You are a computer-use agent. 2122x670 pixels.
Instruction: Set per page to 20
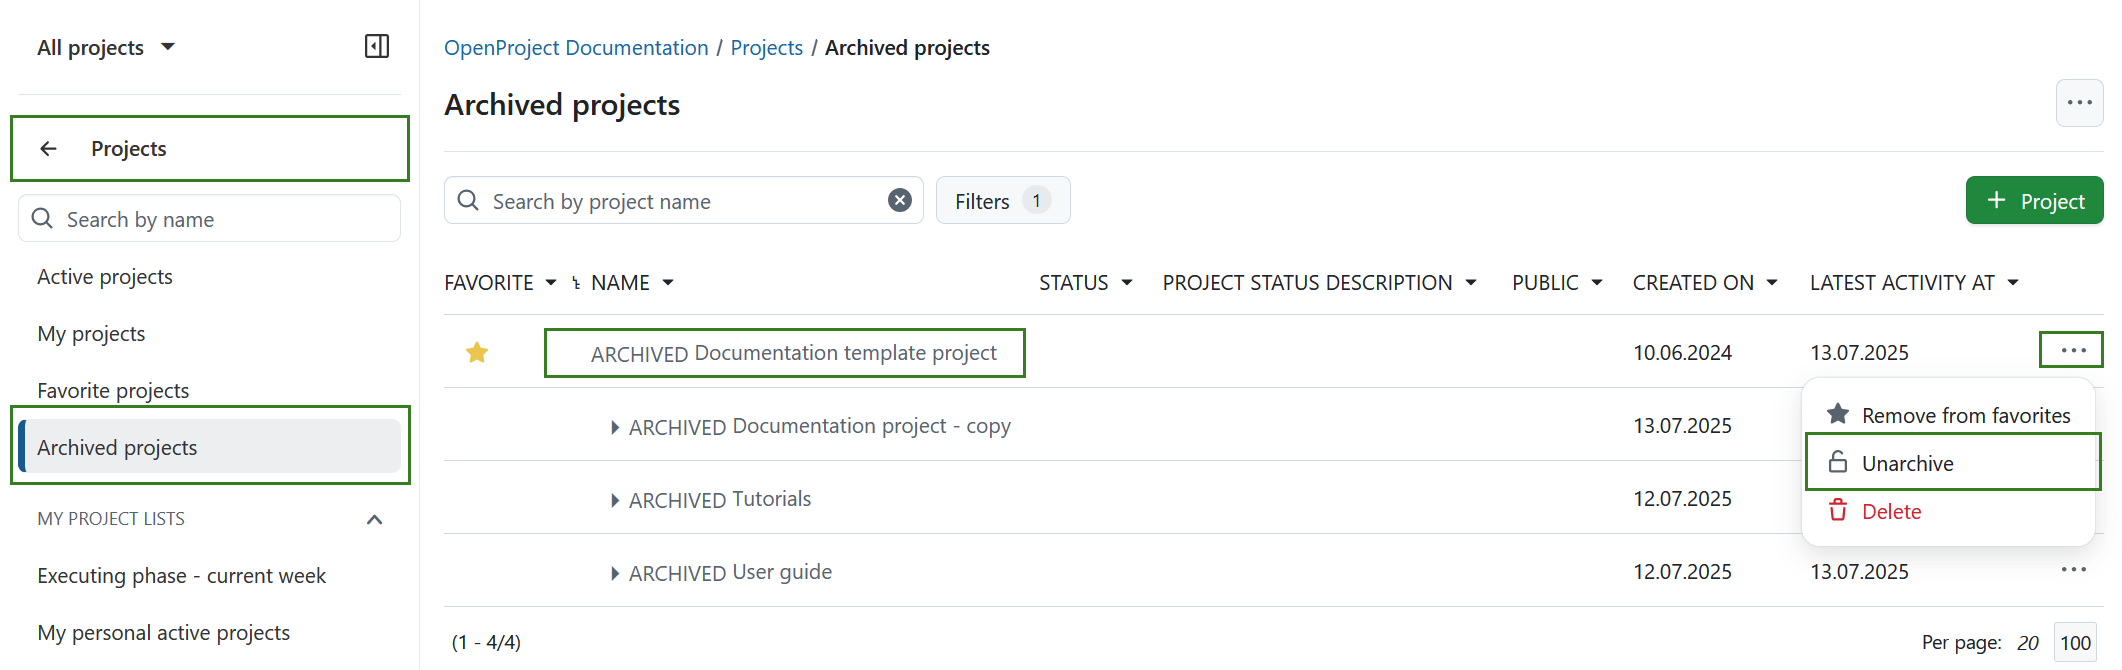click(2028, 641)
